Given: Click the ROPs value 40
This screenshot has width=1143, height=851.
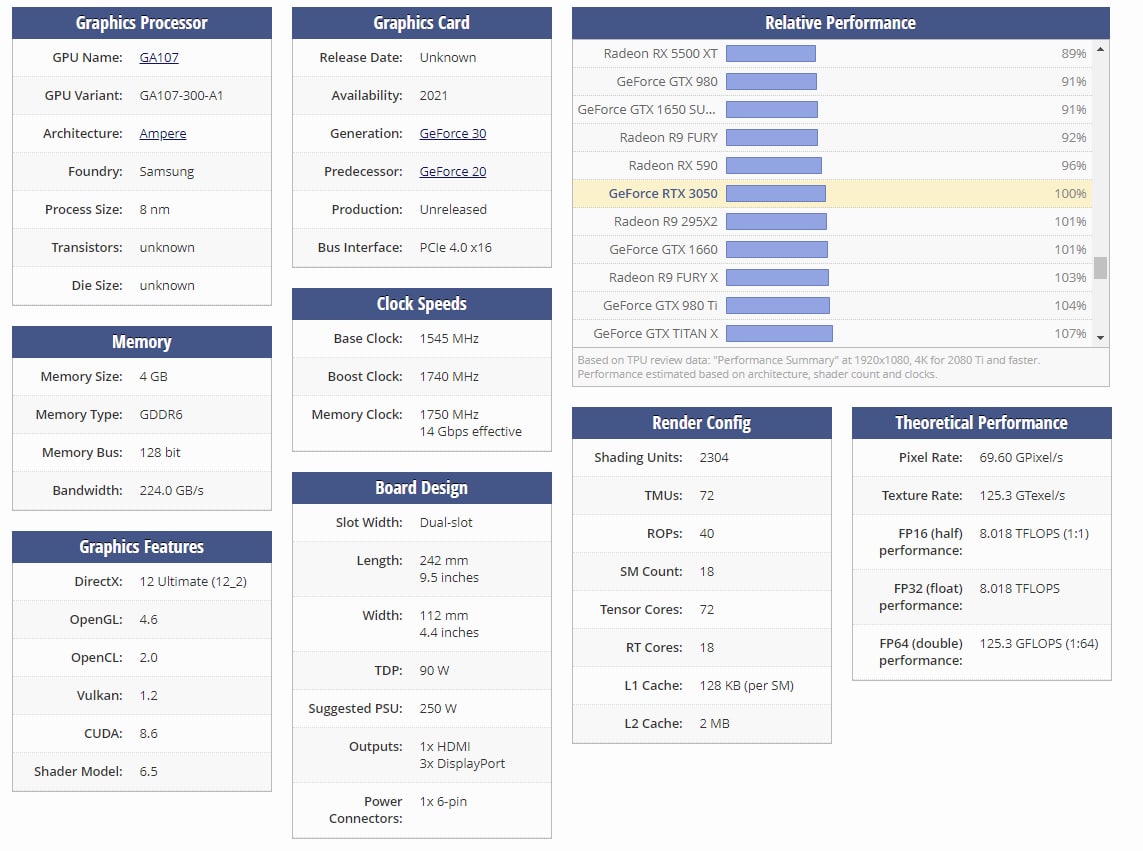Looking at the screenshot, I should pos(707,533).
